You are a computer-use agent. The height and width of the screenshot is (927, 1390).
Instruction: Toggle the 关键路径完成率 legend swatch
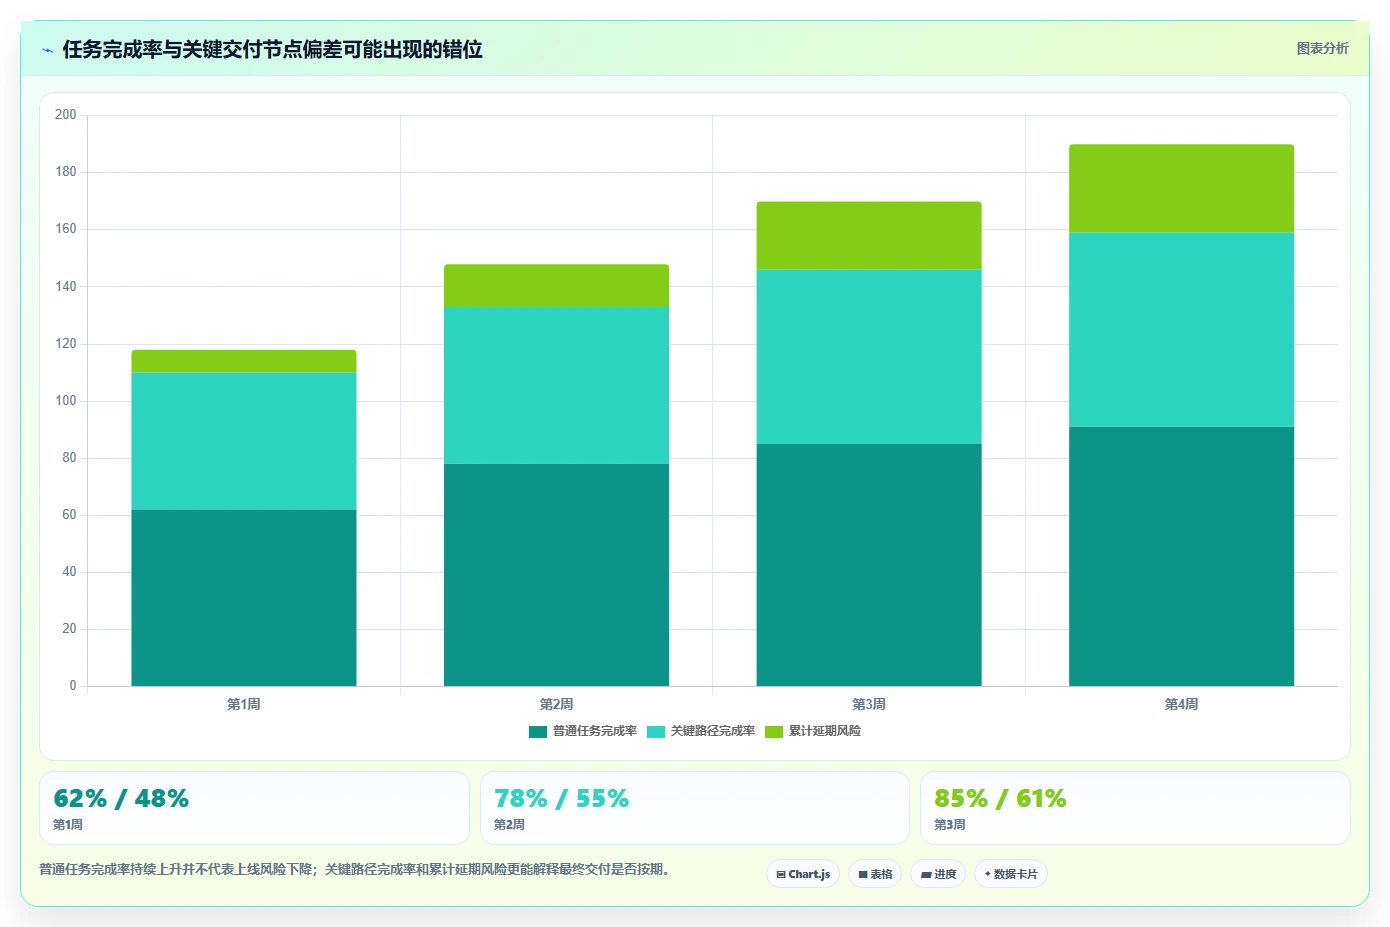tap(656, 732)
